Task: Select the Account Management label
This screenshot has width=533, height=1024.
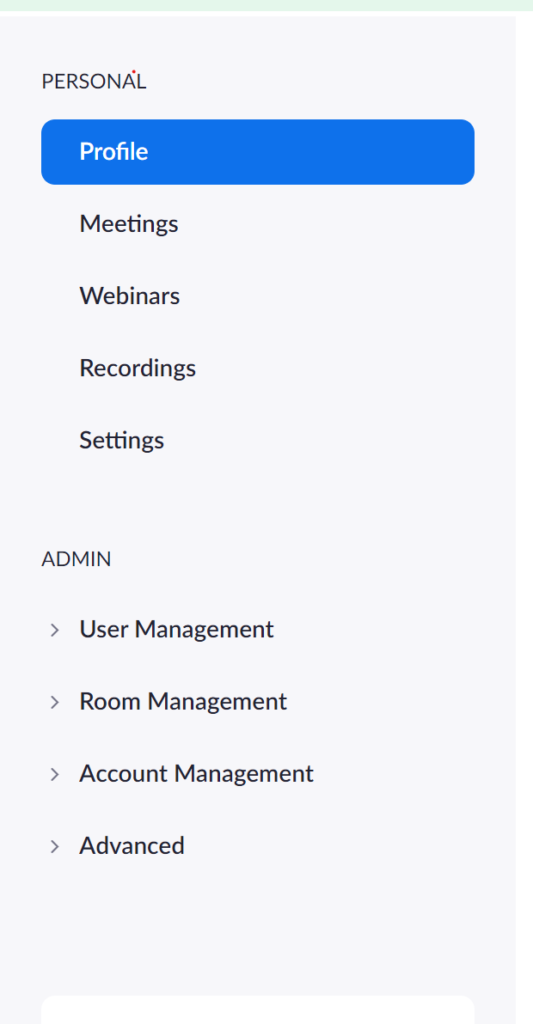Action: pos(197,773)
